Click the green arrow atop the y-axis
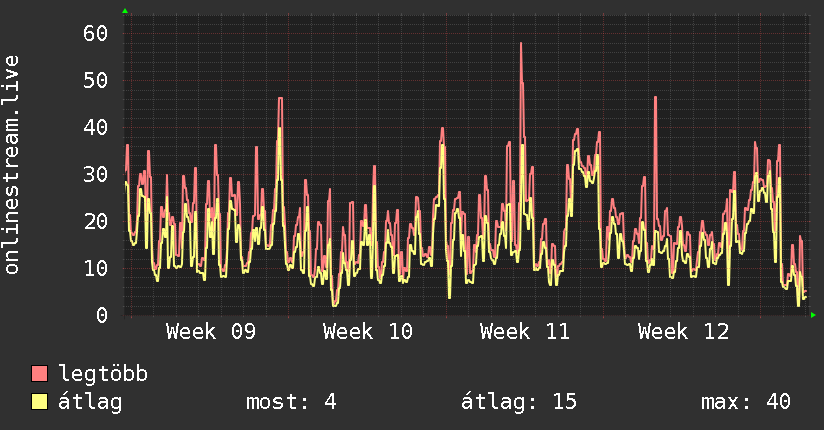 click(125, 11)
